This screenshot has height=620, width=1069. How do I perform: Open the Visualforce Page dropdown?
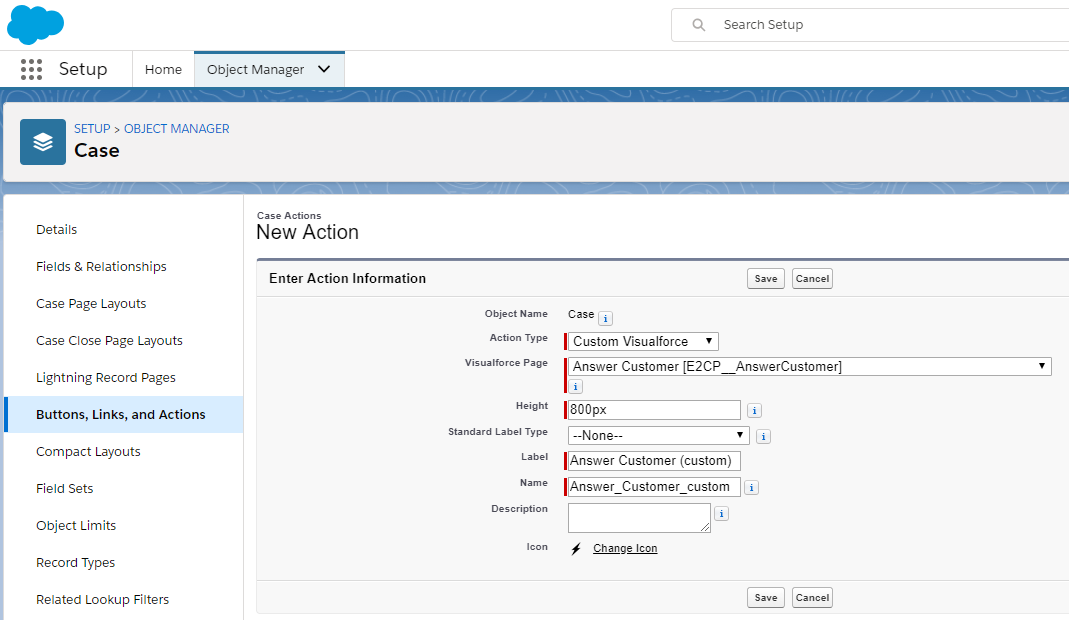[809, 366]
